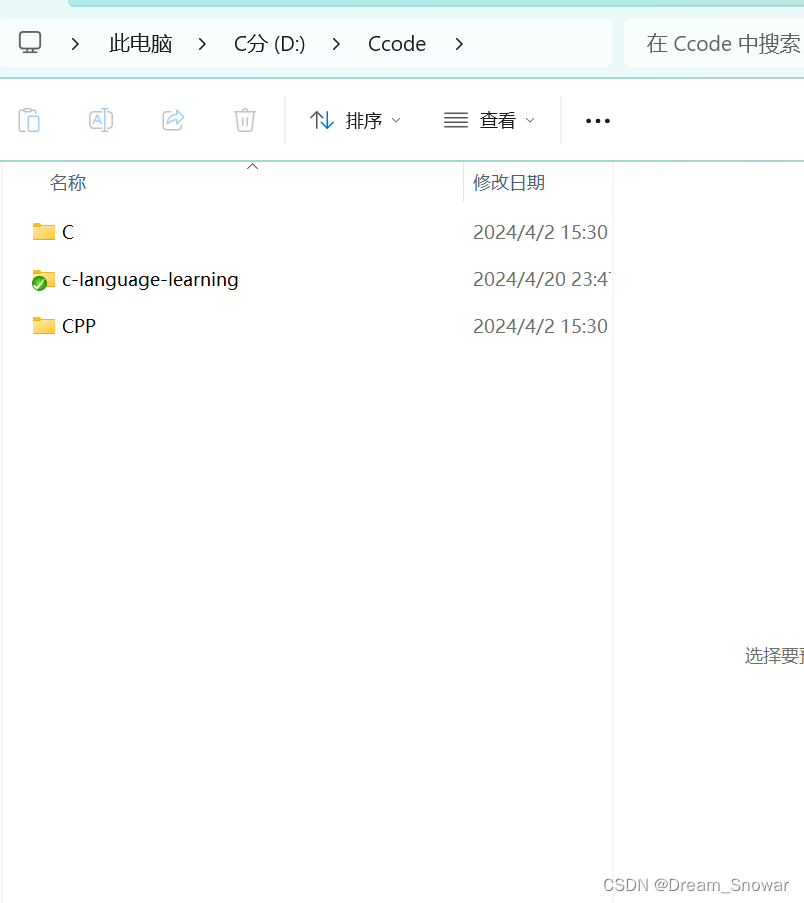Image resolution: width=804 pixels, height=903 pixels.
Task: Click the rename icon in toolbar
Action: tap(101, 120)
